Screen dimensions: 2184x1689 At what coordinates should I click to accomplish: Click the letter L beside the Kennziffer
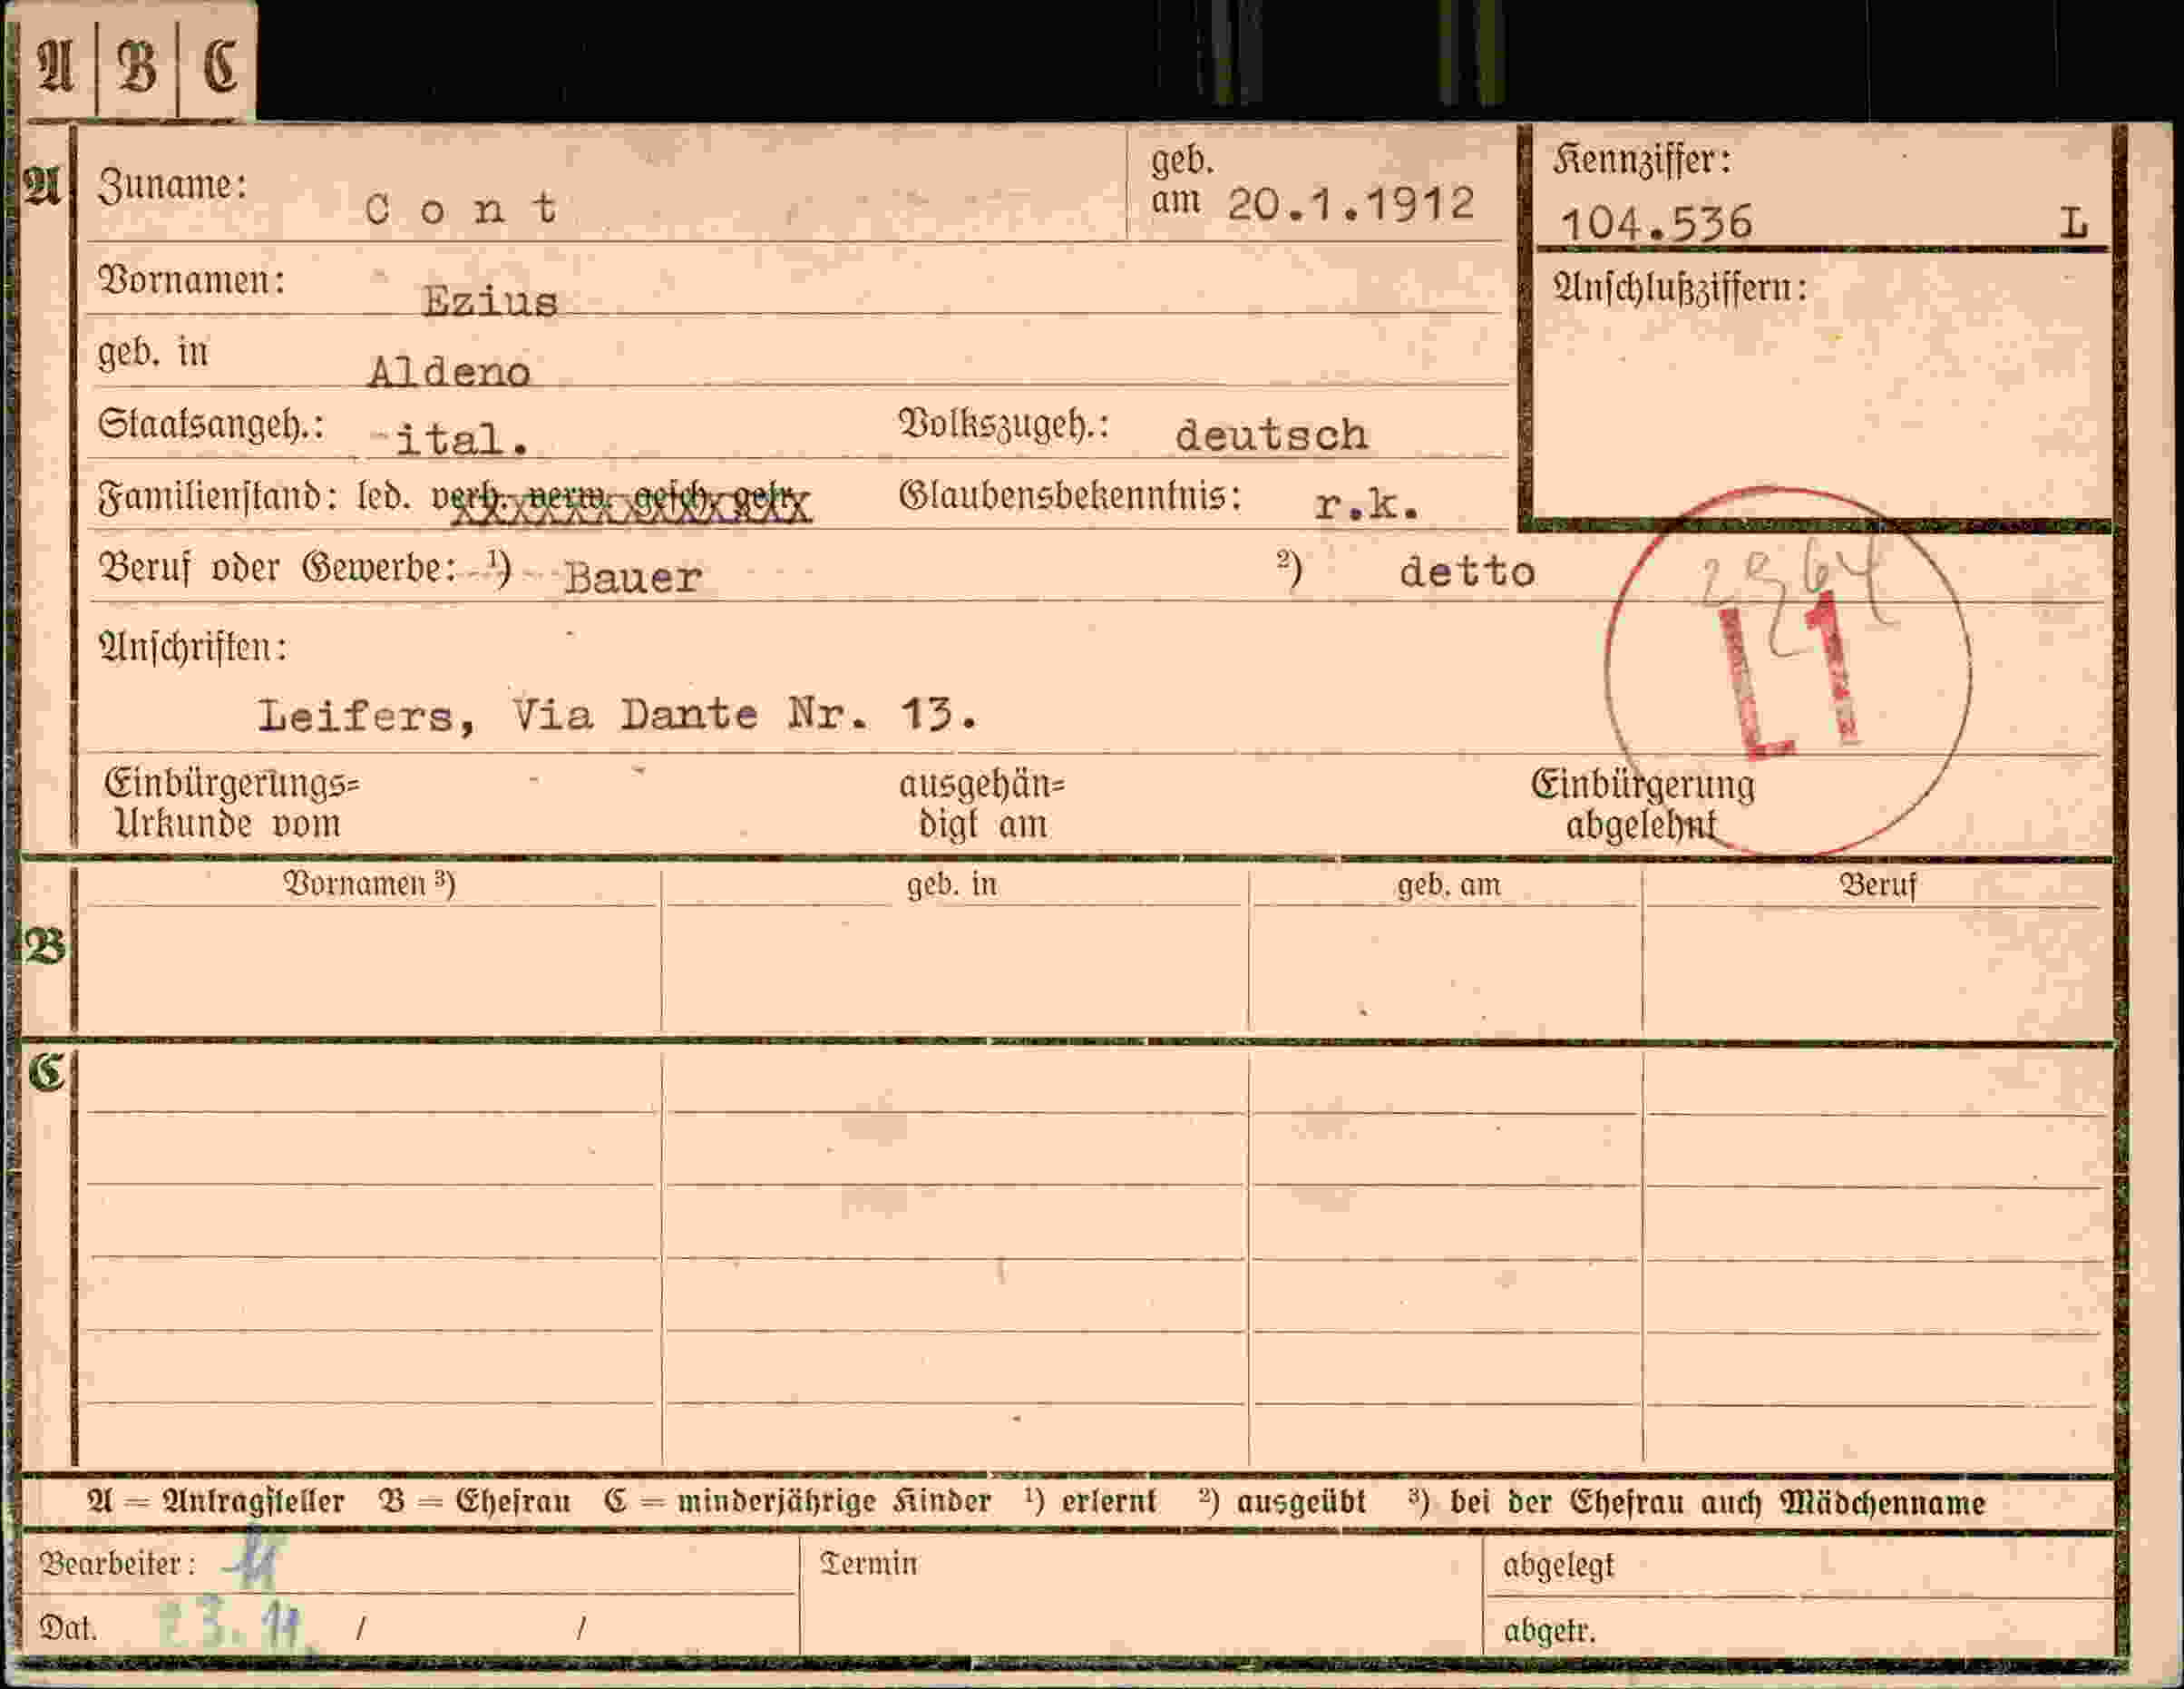2073,222
